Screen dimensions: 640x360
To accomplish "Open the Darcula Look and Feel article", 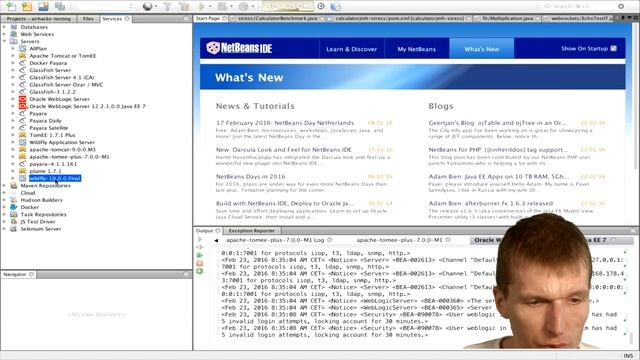I will [x=284, y=150].
